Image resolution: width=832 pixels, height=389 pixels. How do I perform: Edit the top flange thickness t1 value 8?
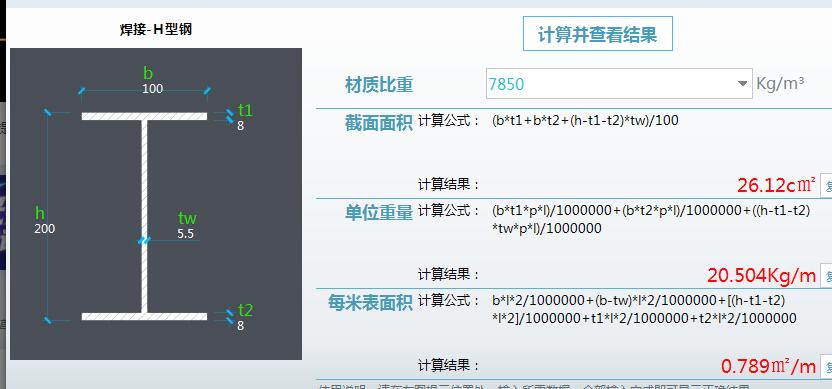coord(241,126)
